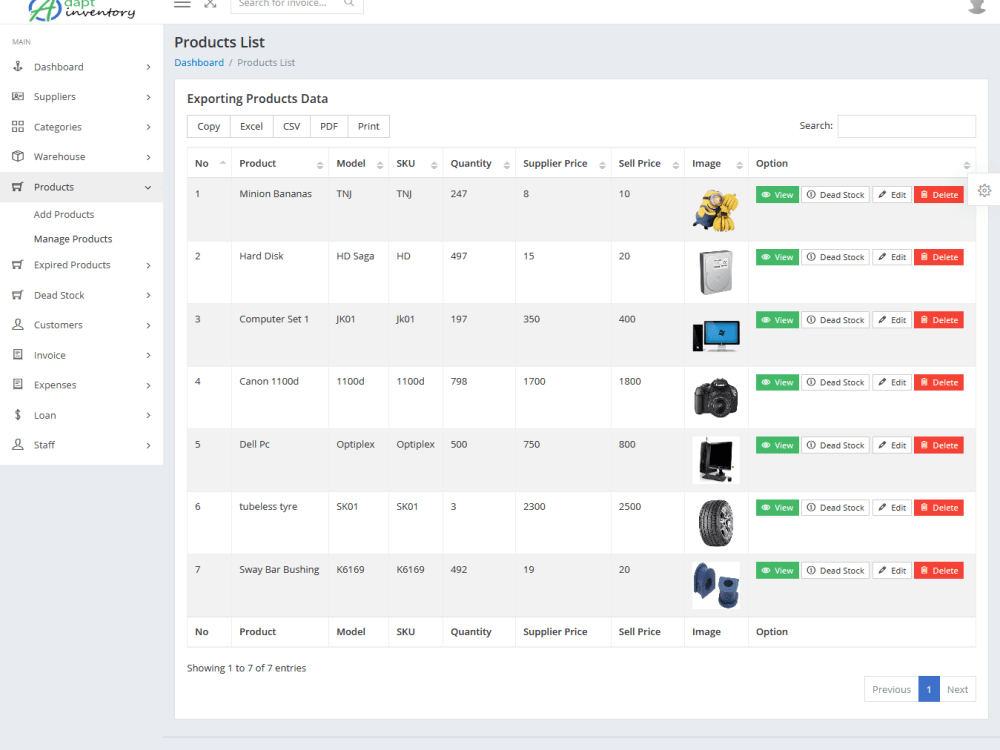Go to the Next page
Image resolution: width=1000 pixels, height=750 pixels.
point(957,689)
